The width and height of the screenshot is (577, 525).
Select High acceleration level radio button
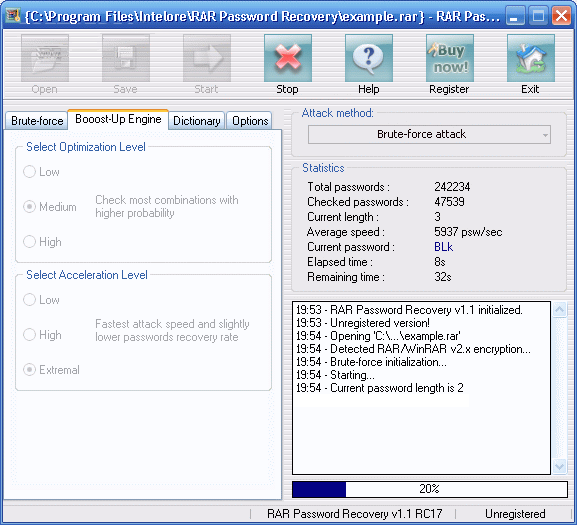29,335
